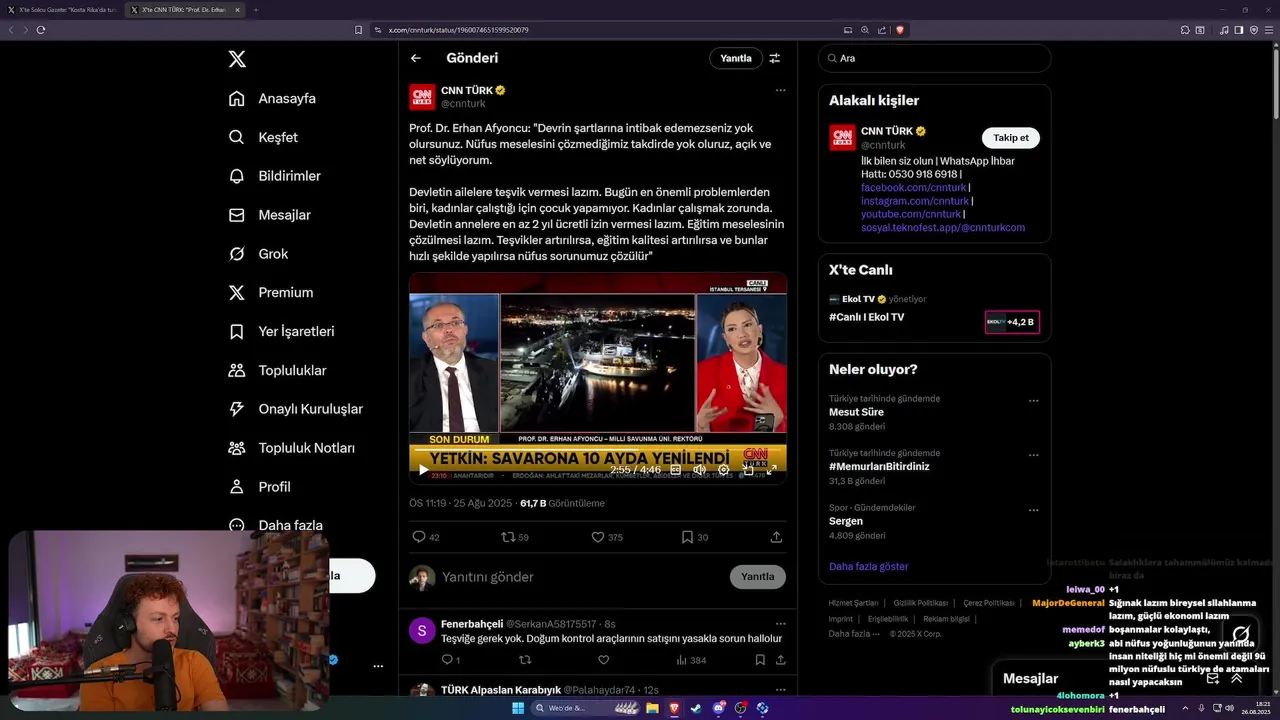Click the Yanıtla button in the post header
The width and height of the screenshot is (1280, 720).
click(736, 58)
